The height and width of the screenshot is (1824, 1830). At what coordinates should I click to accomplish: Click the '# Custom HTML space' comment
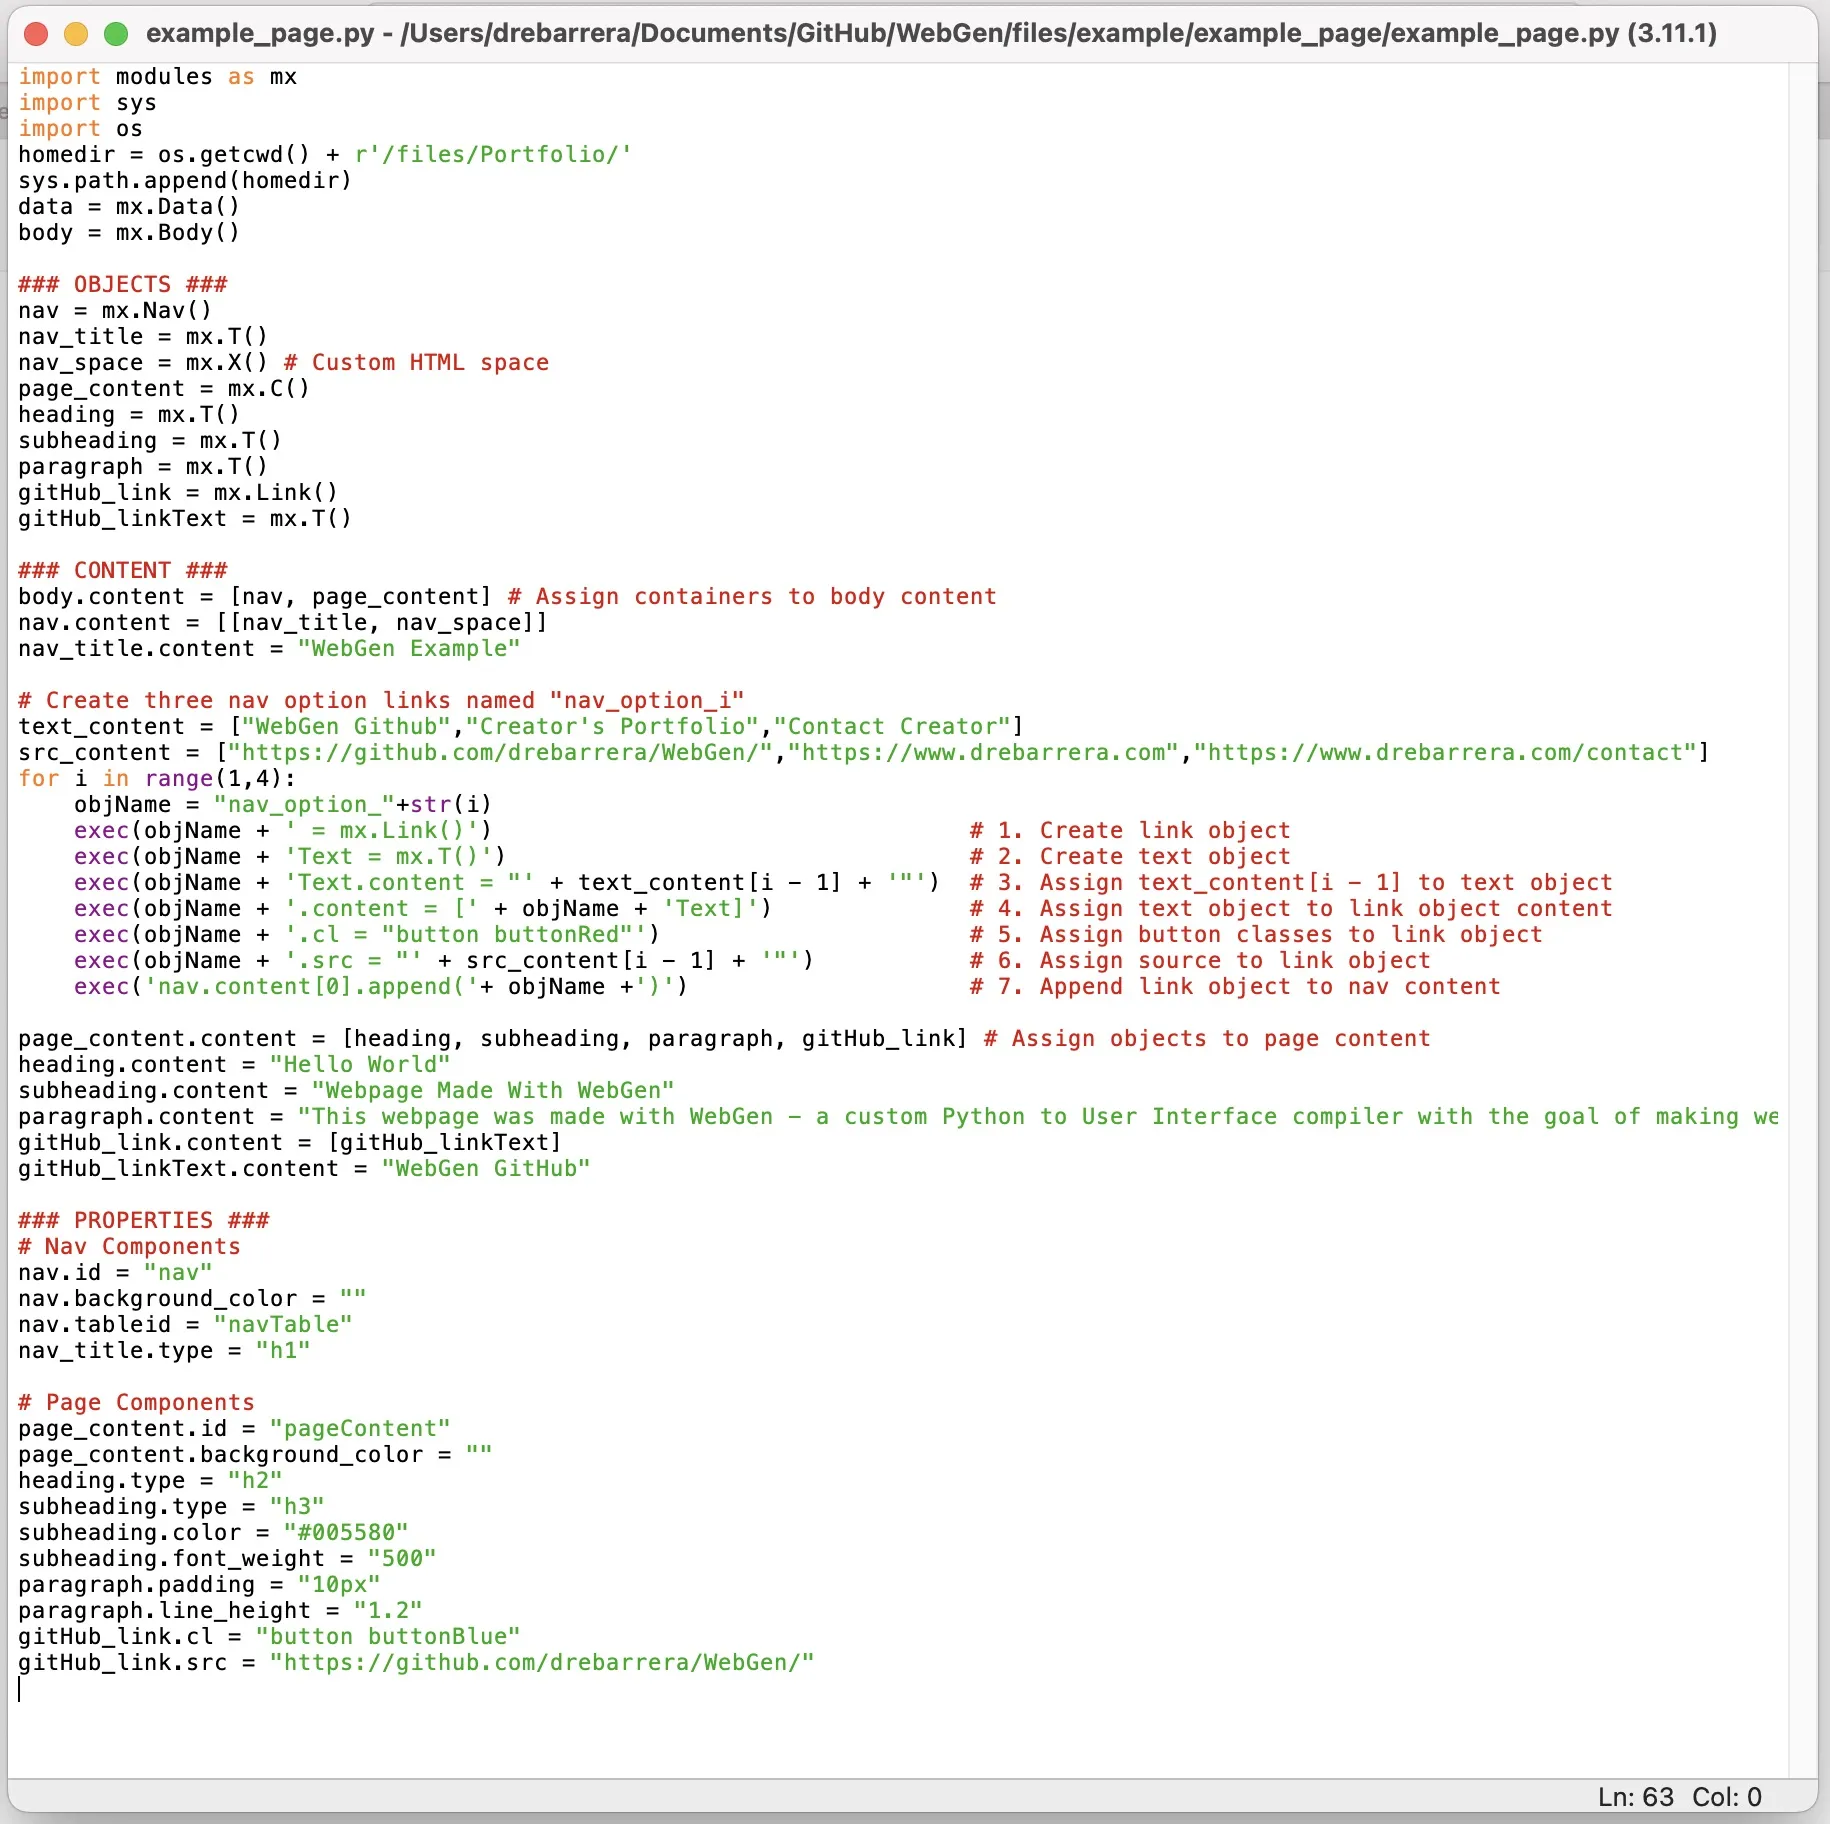(x=416, y=362)
